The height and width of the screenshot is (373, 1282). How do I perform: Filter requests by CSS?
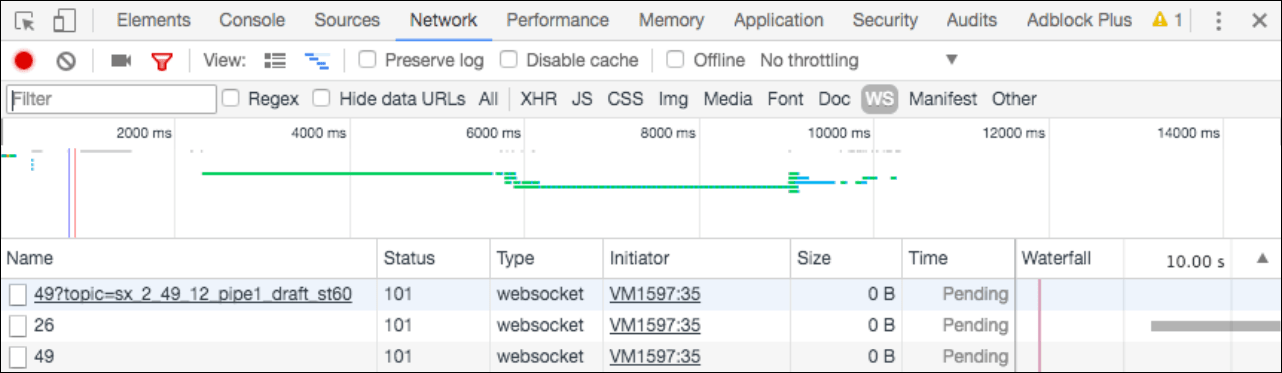(626, 99)
